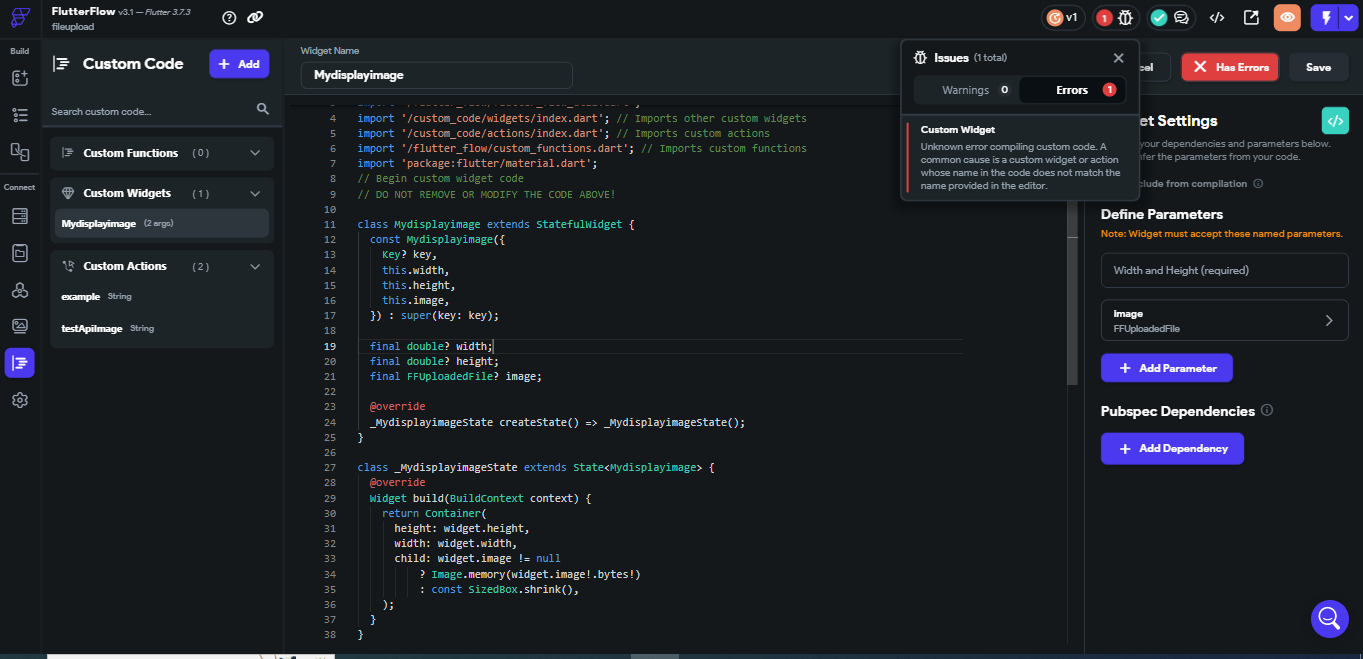The image size is (1363, 659).
Task: Collapse the Custom Widgets section chevron
Action: 255,193
